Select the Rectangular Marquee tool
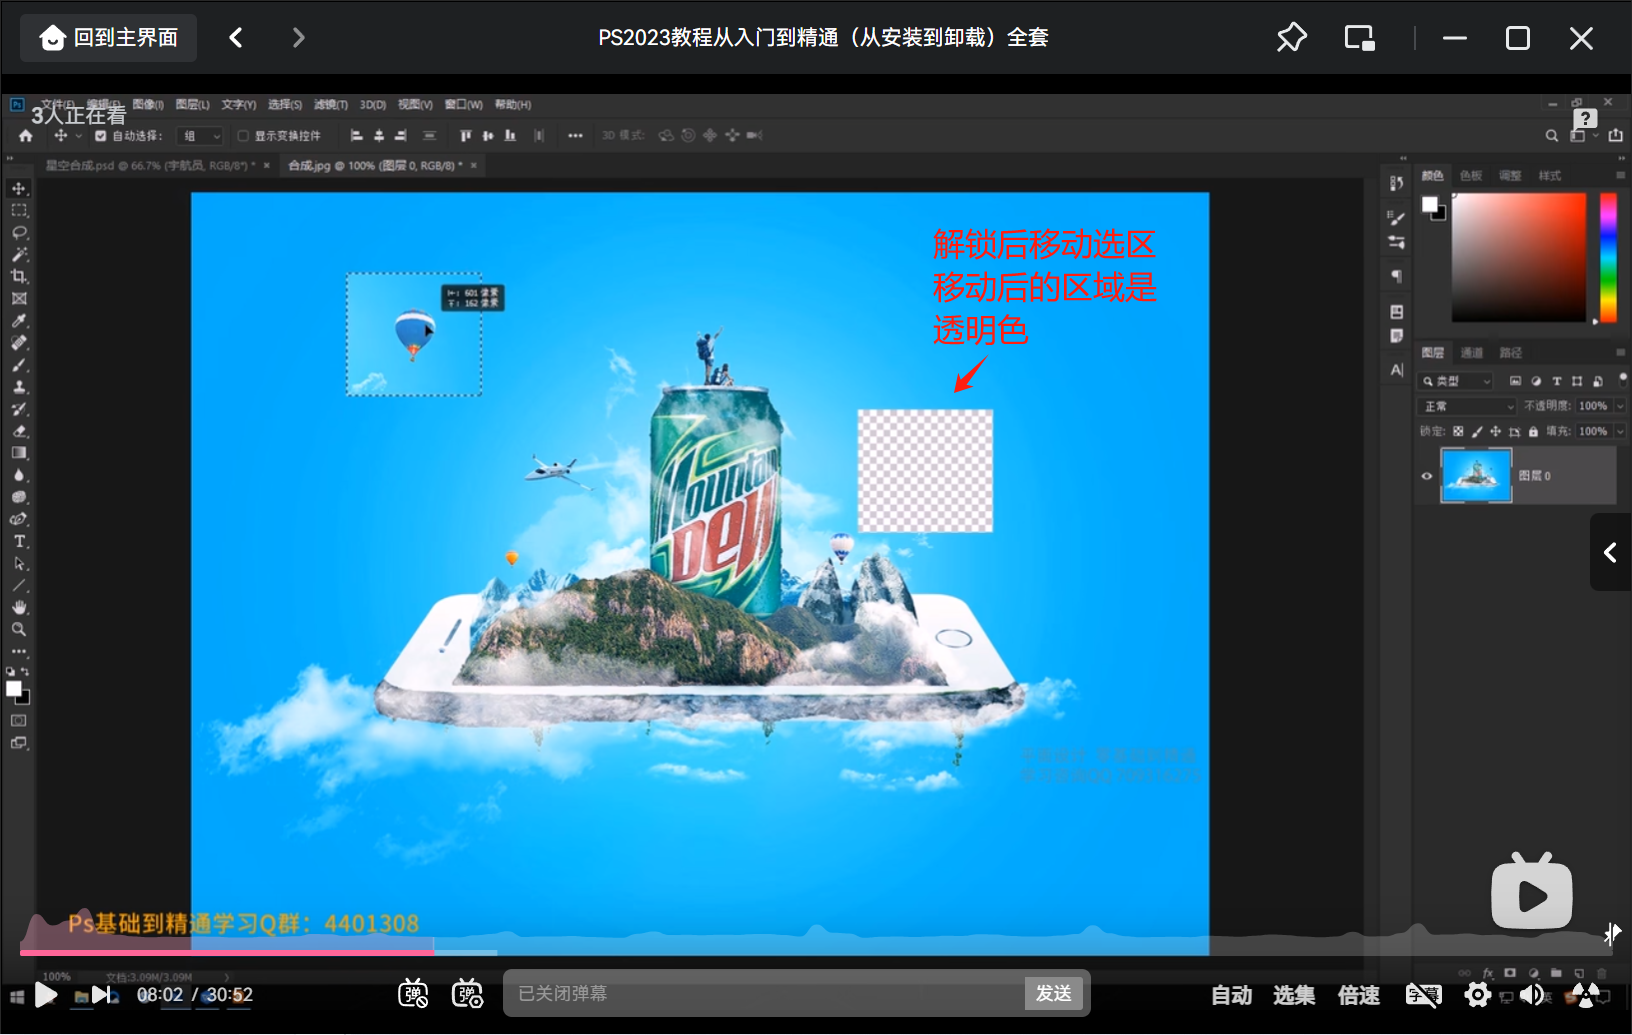Screen dimensions: 1632x1035 (x=19, y=211)
